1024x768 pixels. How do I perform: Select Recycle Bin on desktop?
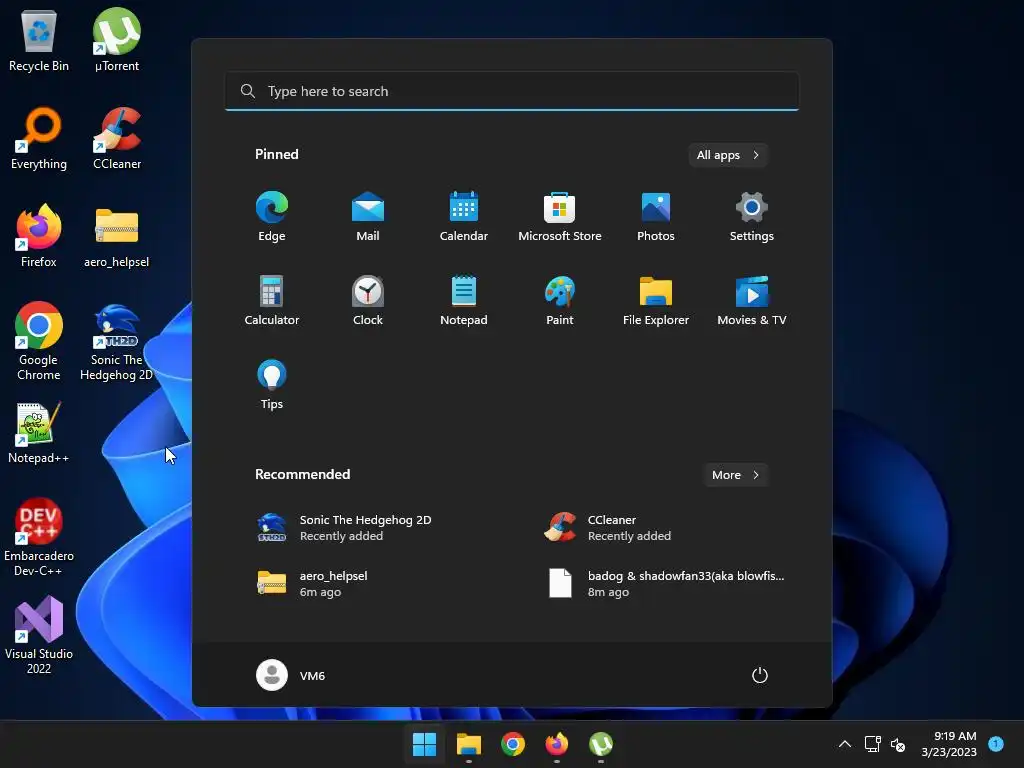[x=39, y=40]
